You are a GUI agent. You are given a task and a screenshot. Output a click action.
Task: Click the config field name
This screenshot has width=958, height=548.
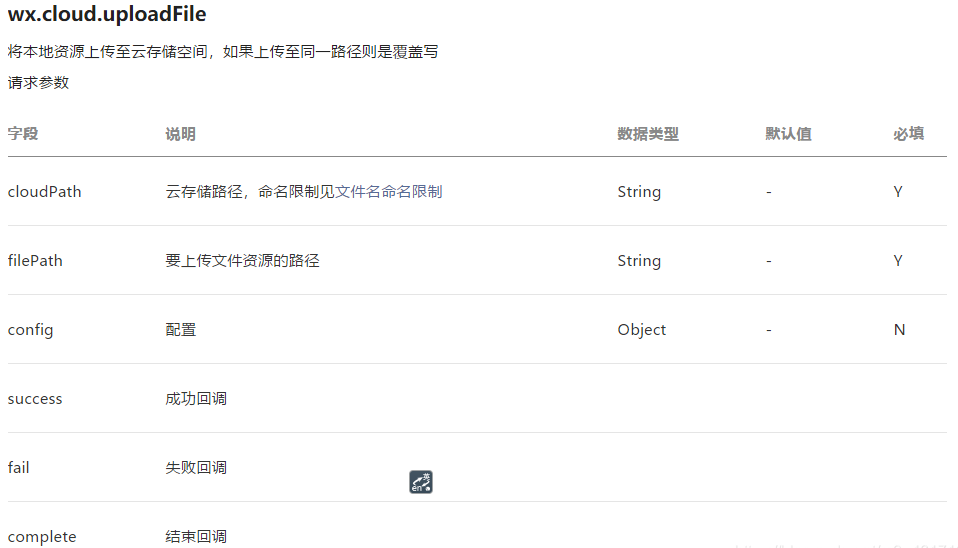[x=30, y=330]
